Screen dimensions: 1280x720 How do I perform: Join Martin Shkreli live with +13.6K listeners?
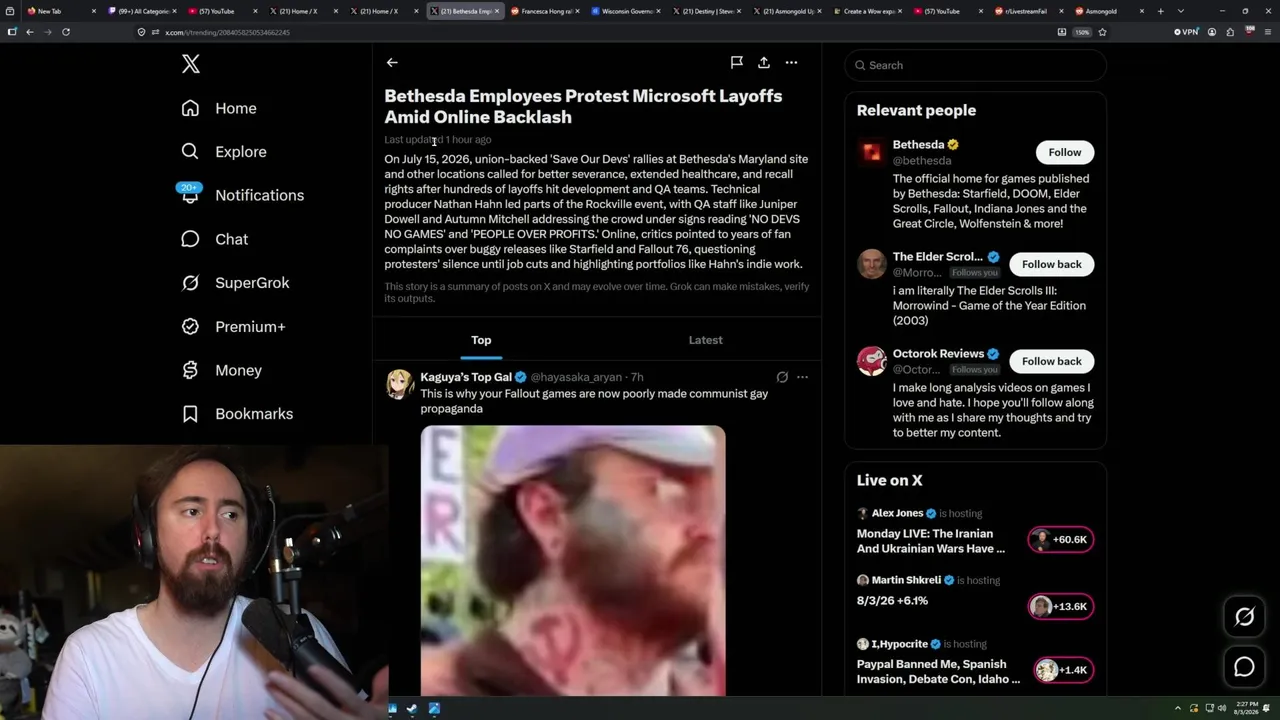tap(1060, 606)
